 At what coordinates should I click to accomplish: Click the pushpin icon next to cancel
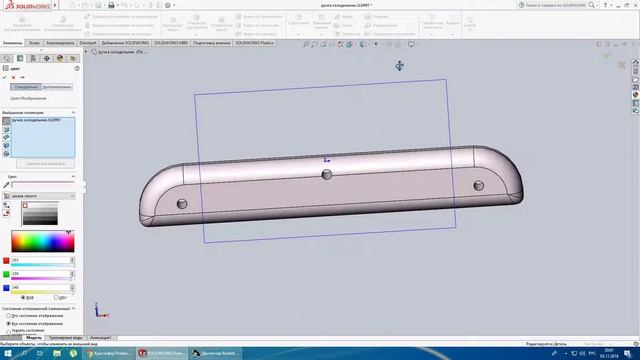[22, 77]
